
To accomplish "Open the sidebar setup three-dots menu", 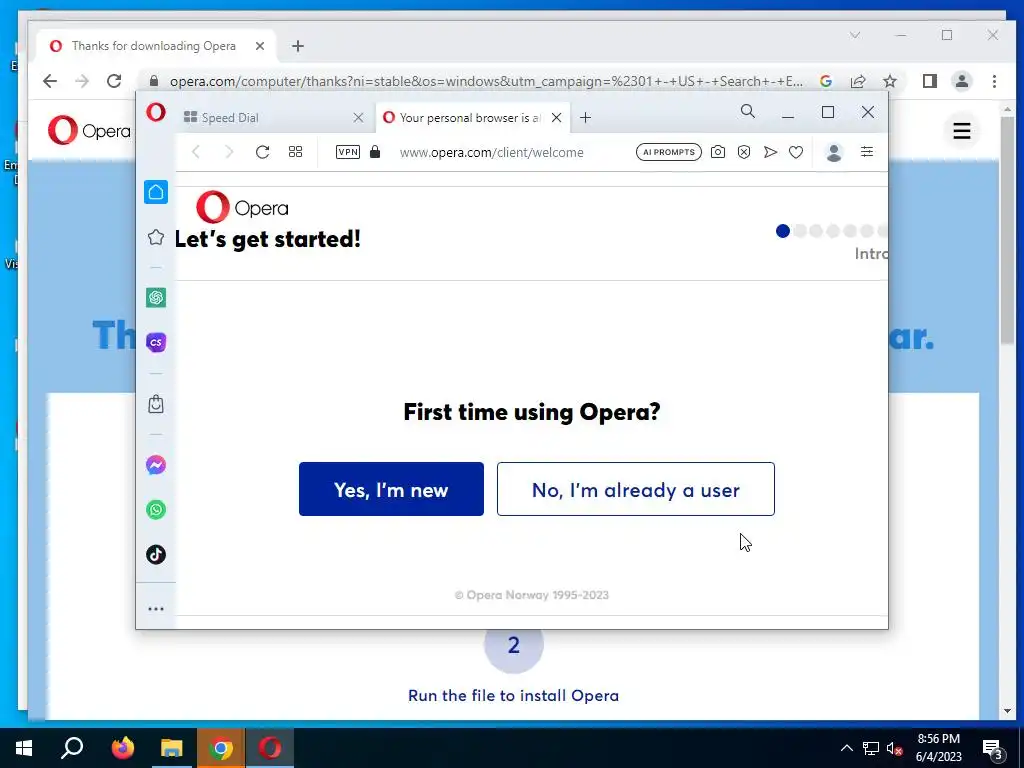I will pos(155,609).
